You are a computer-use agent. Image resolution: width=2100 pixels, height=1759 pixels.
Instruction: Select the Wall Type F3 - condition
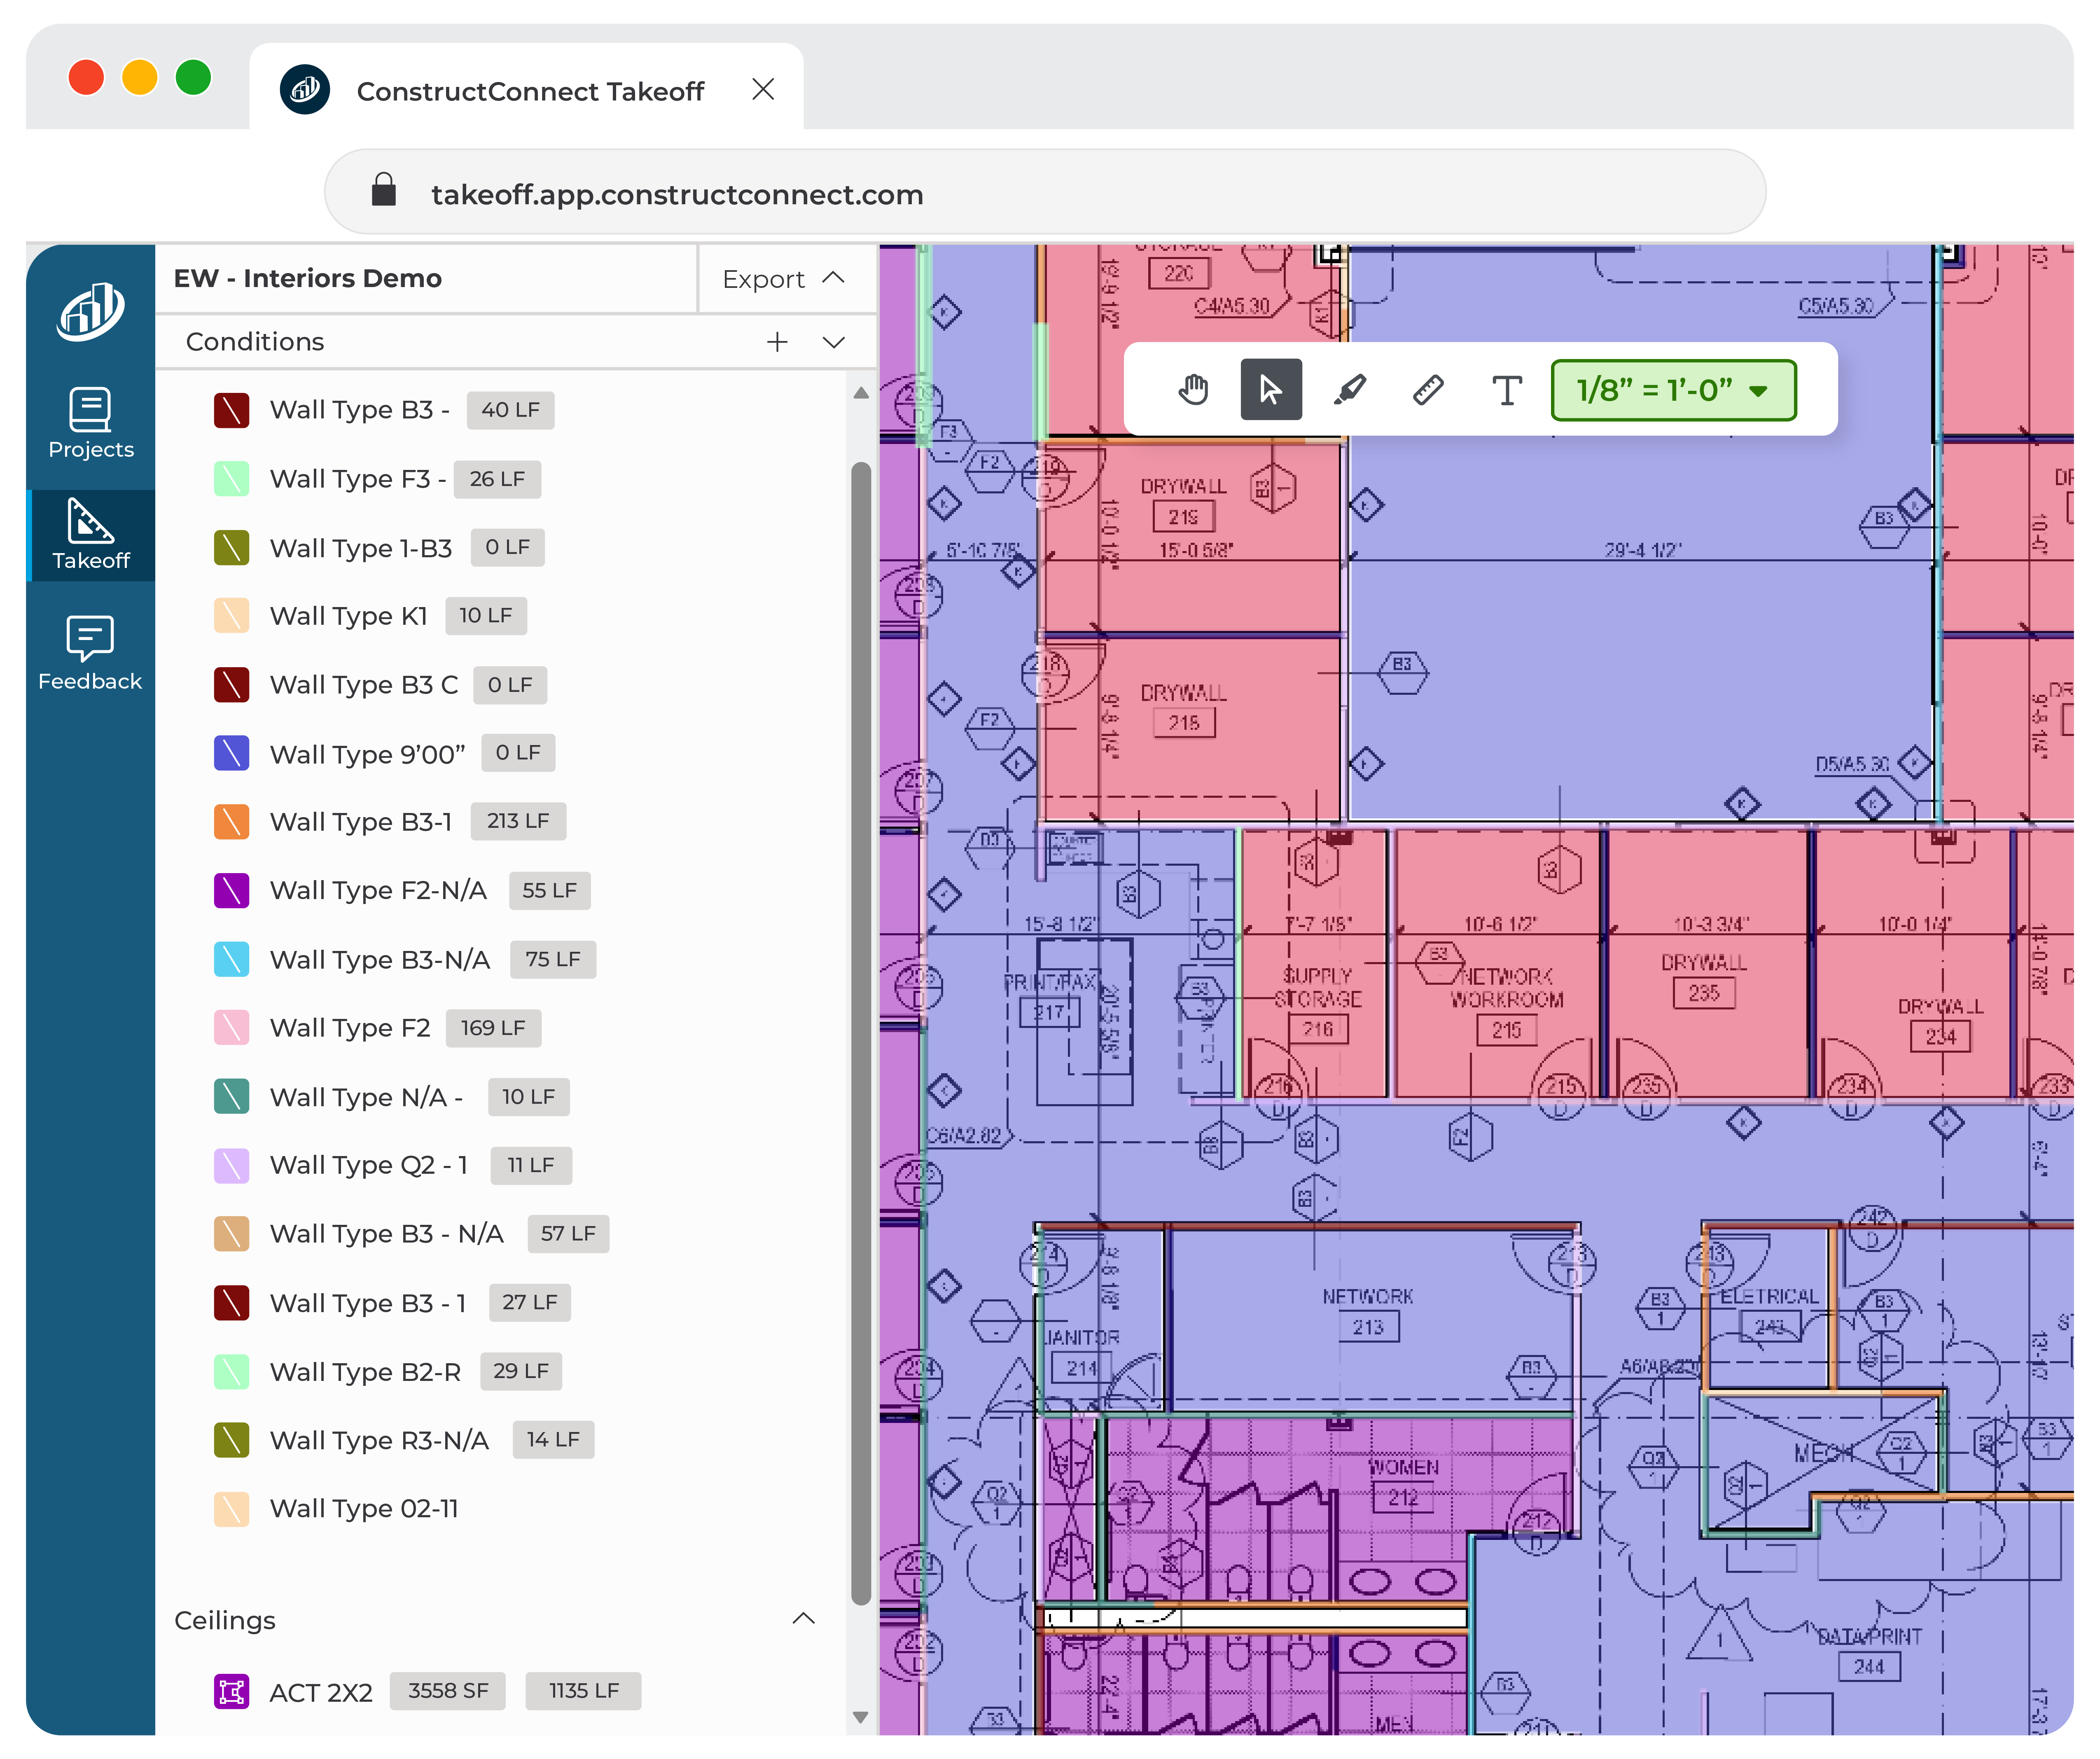[358, 479]
